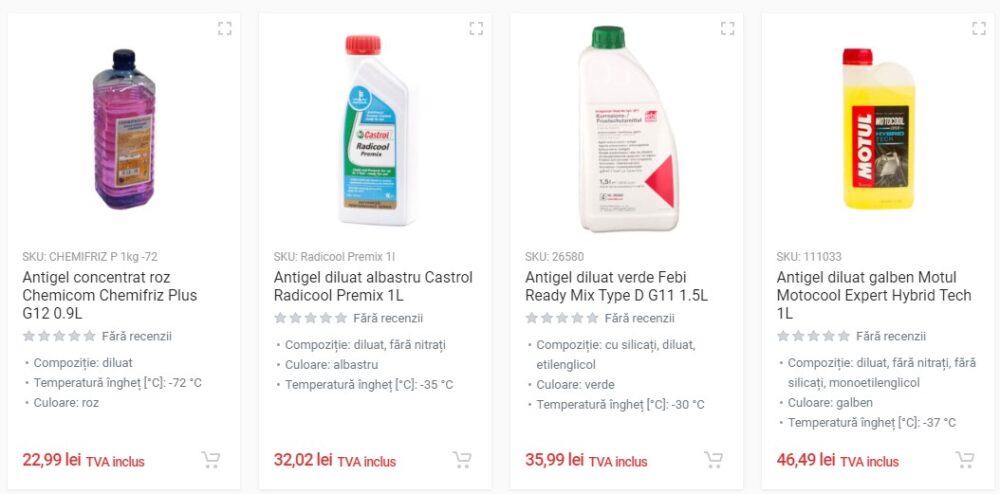Click the white Febi bottle image
Viewport: 1000px width, 494px height.
coord(628,129)
